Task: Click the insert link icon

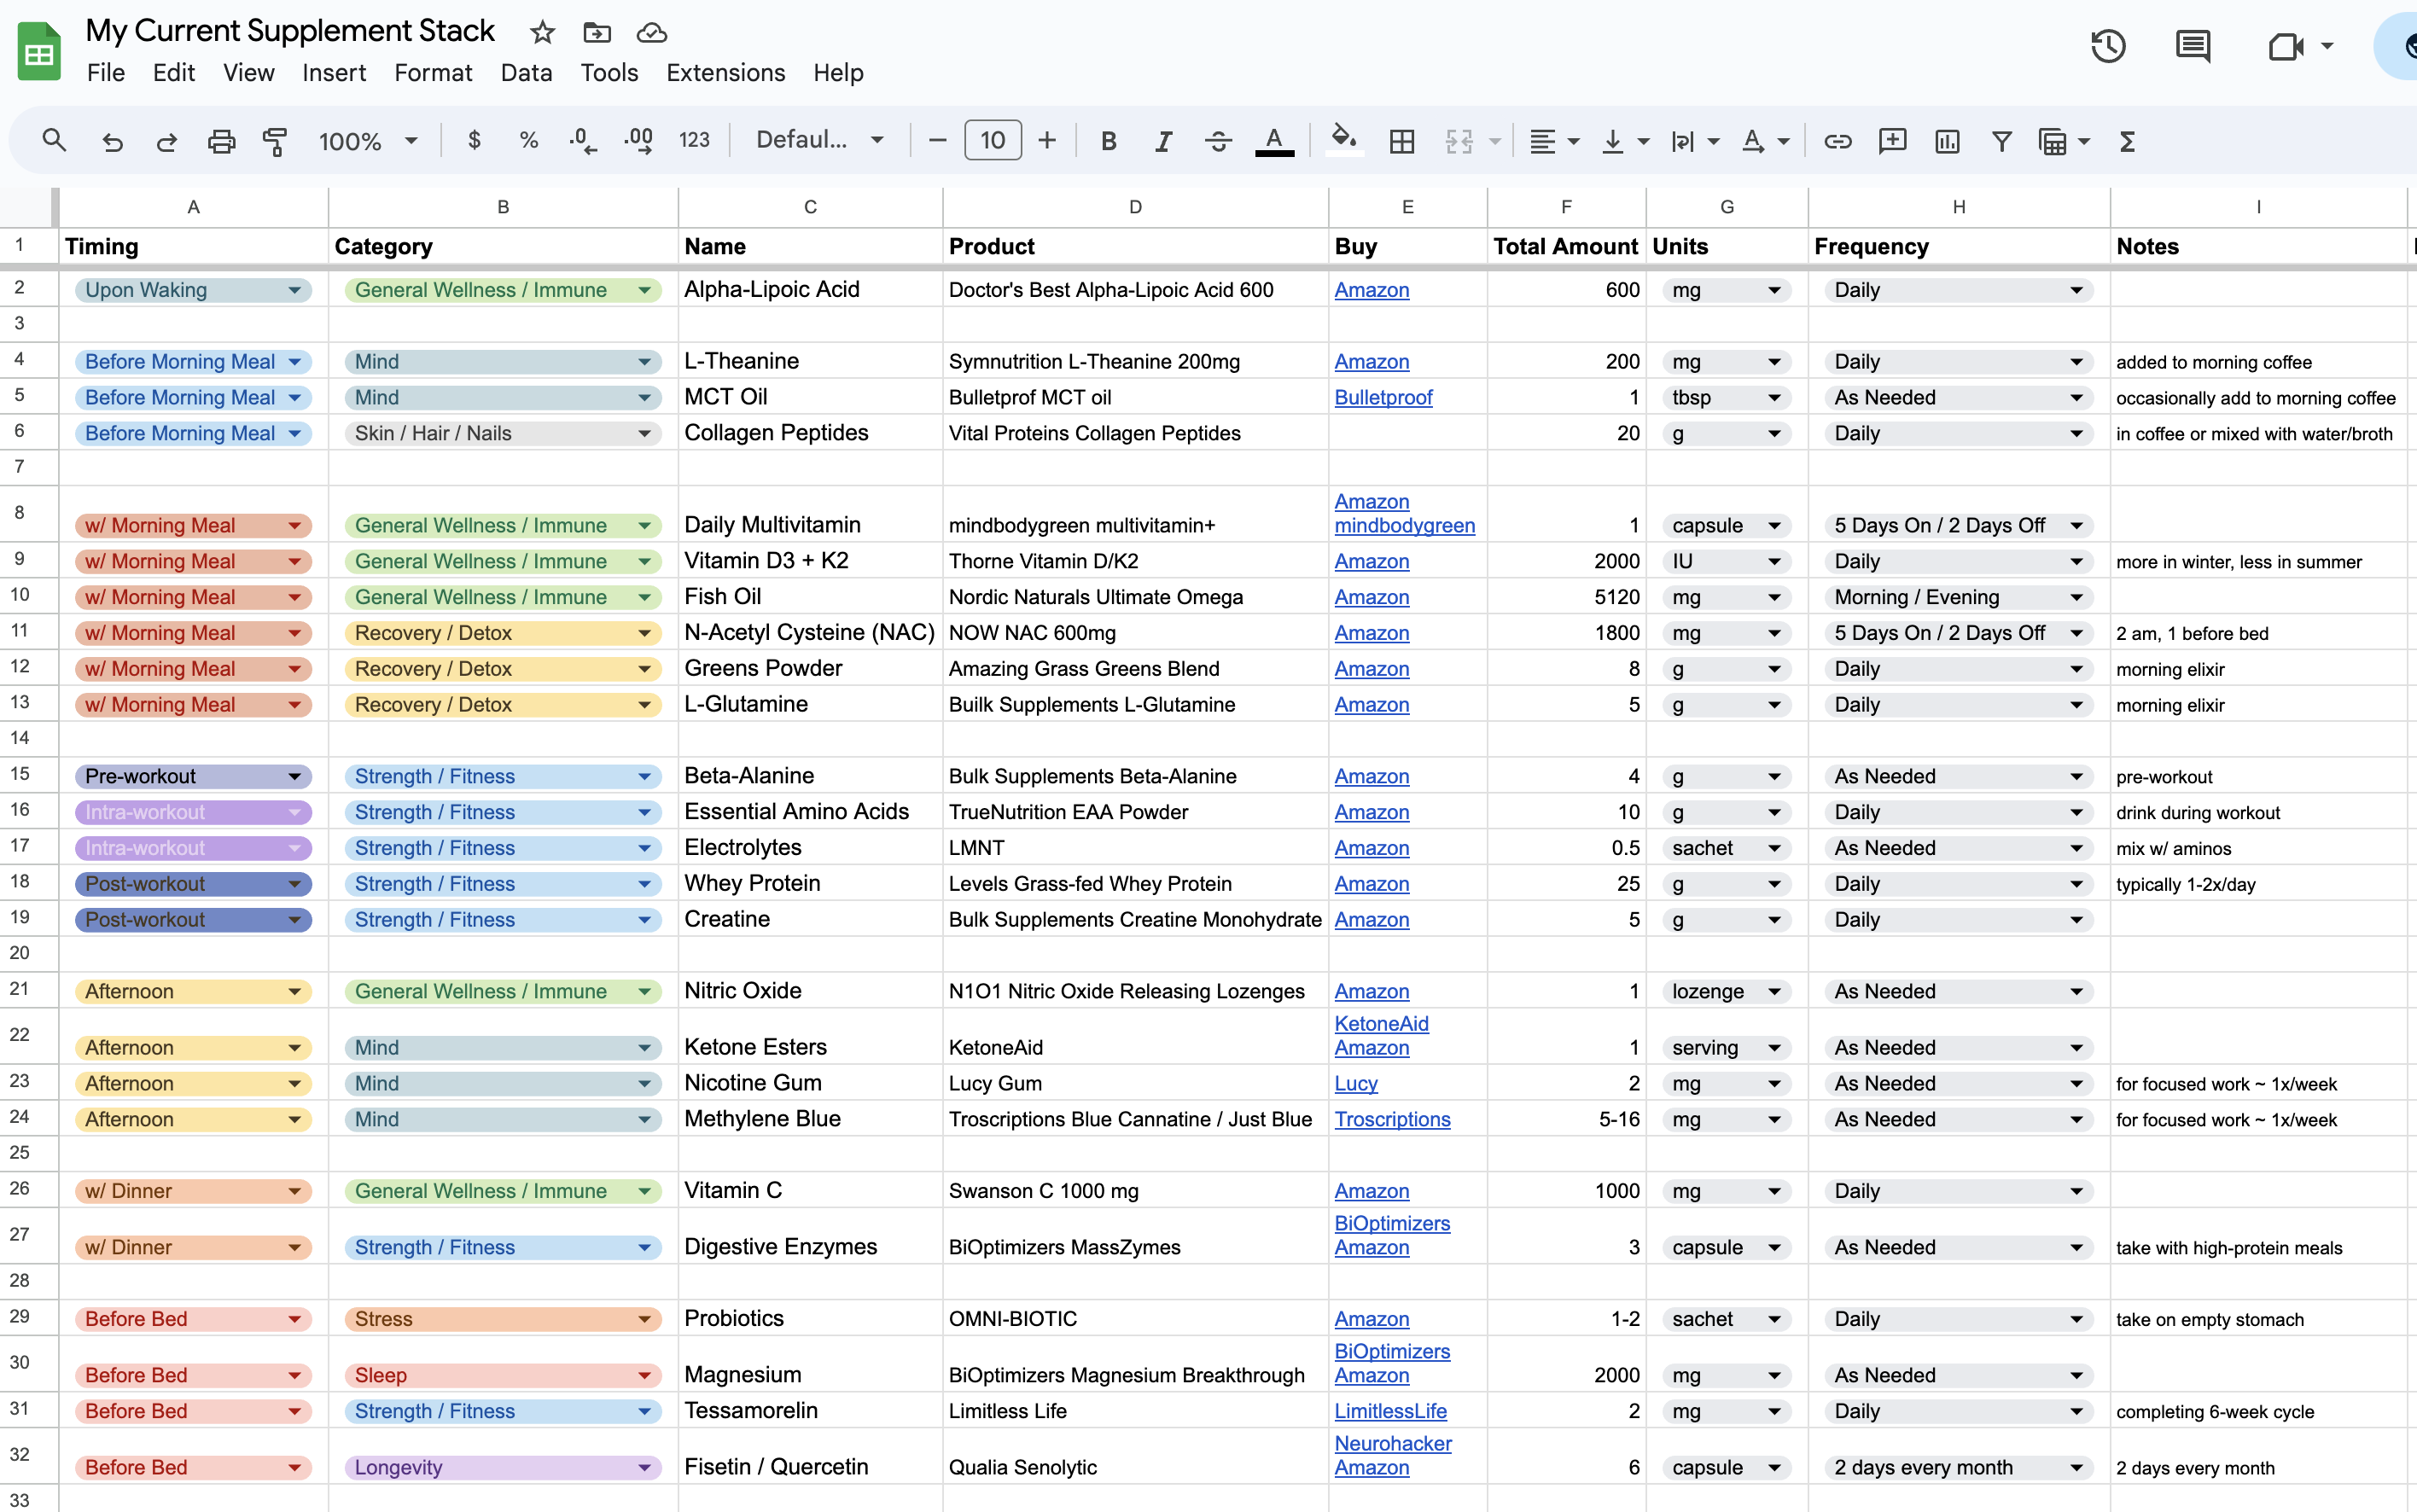Action: [x=1837, y=141]
